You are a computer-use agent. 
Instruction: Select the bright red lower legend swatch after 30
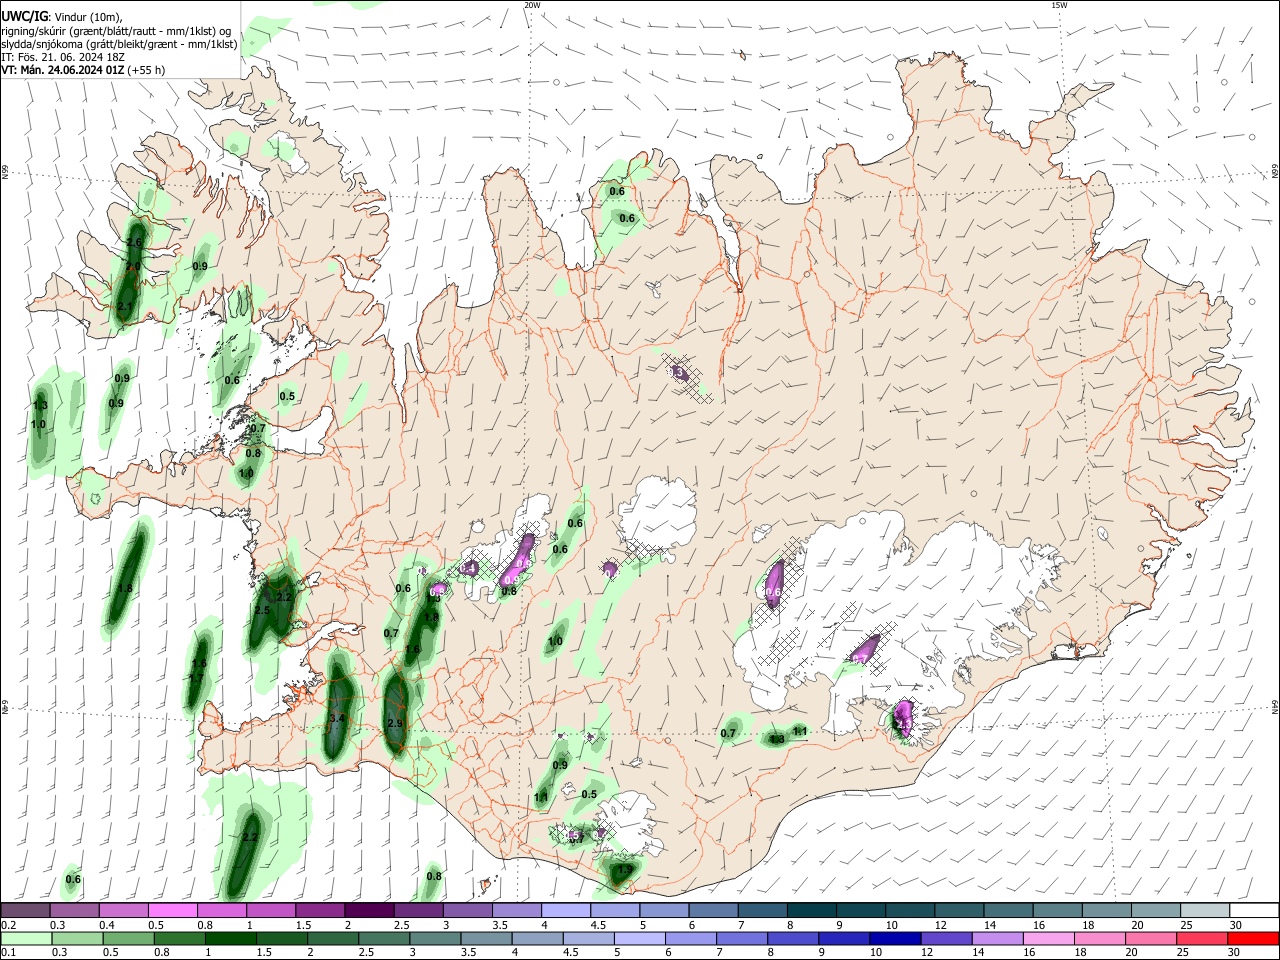[1254, 938]
